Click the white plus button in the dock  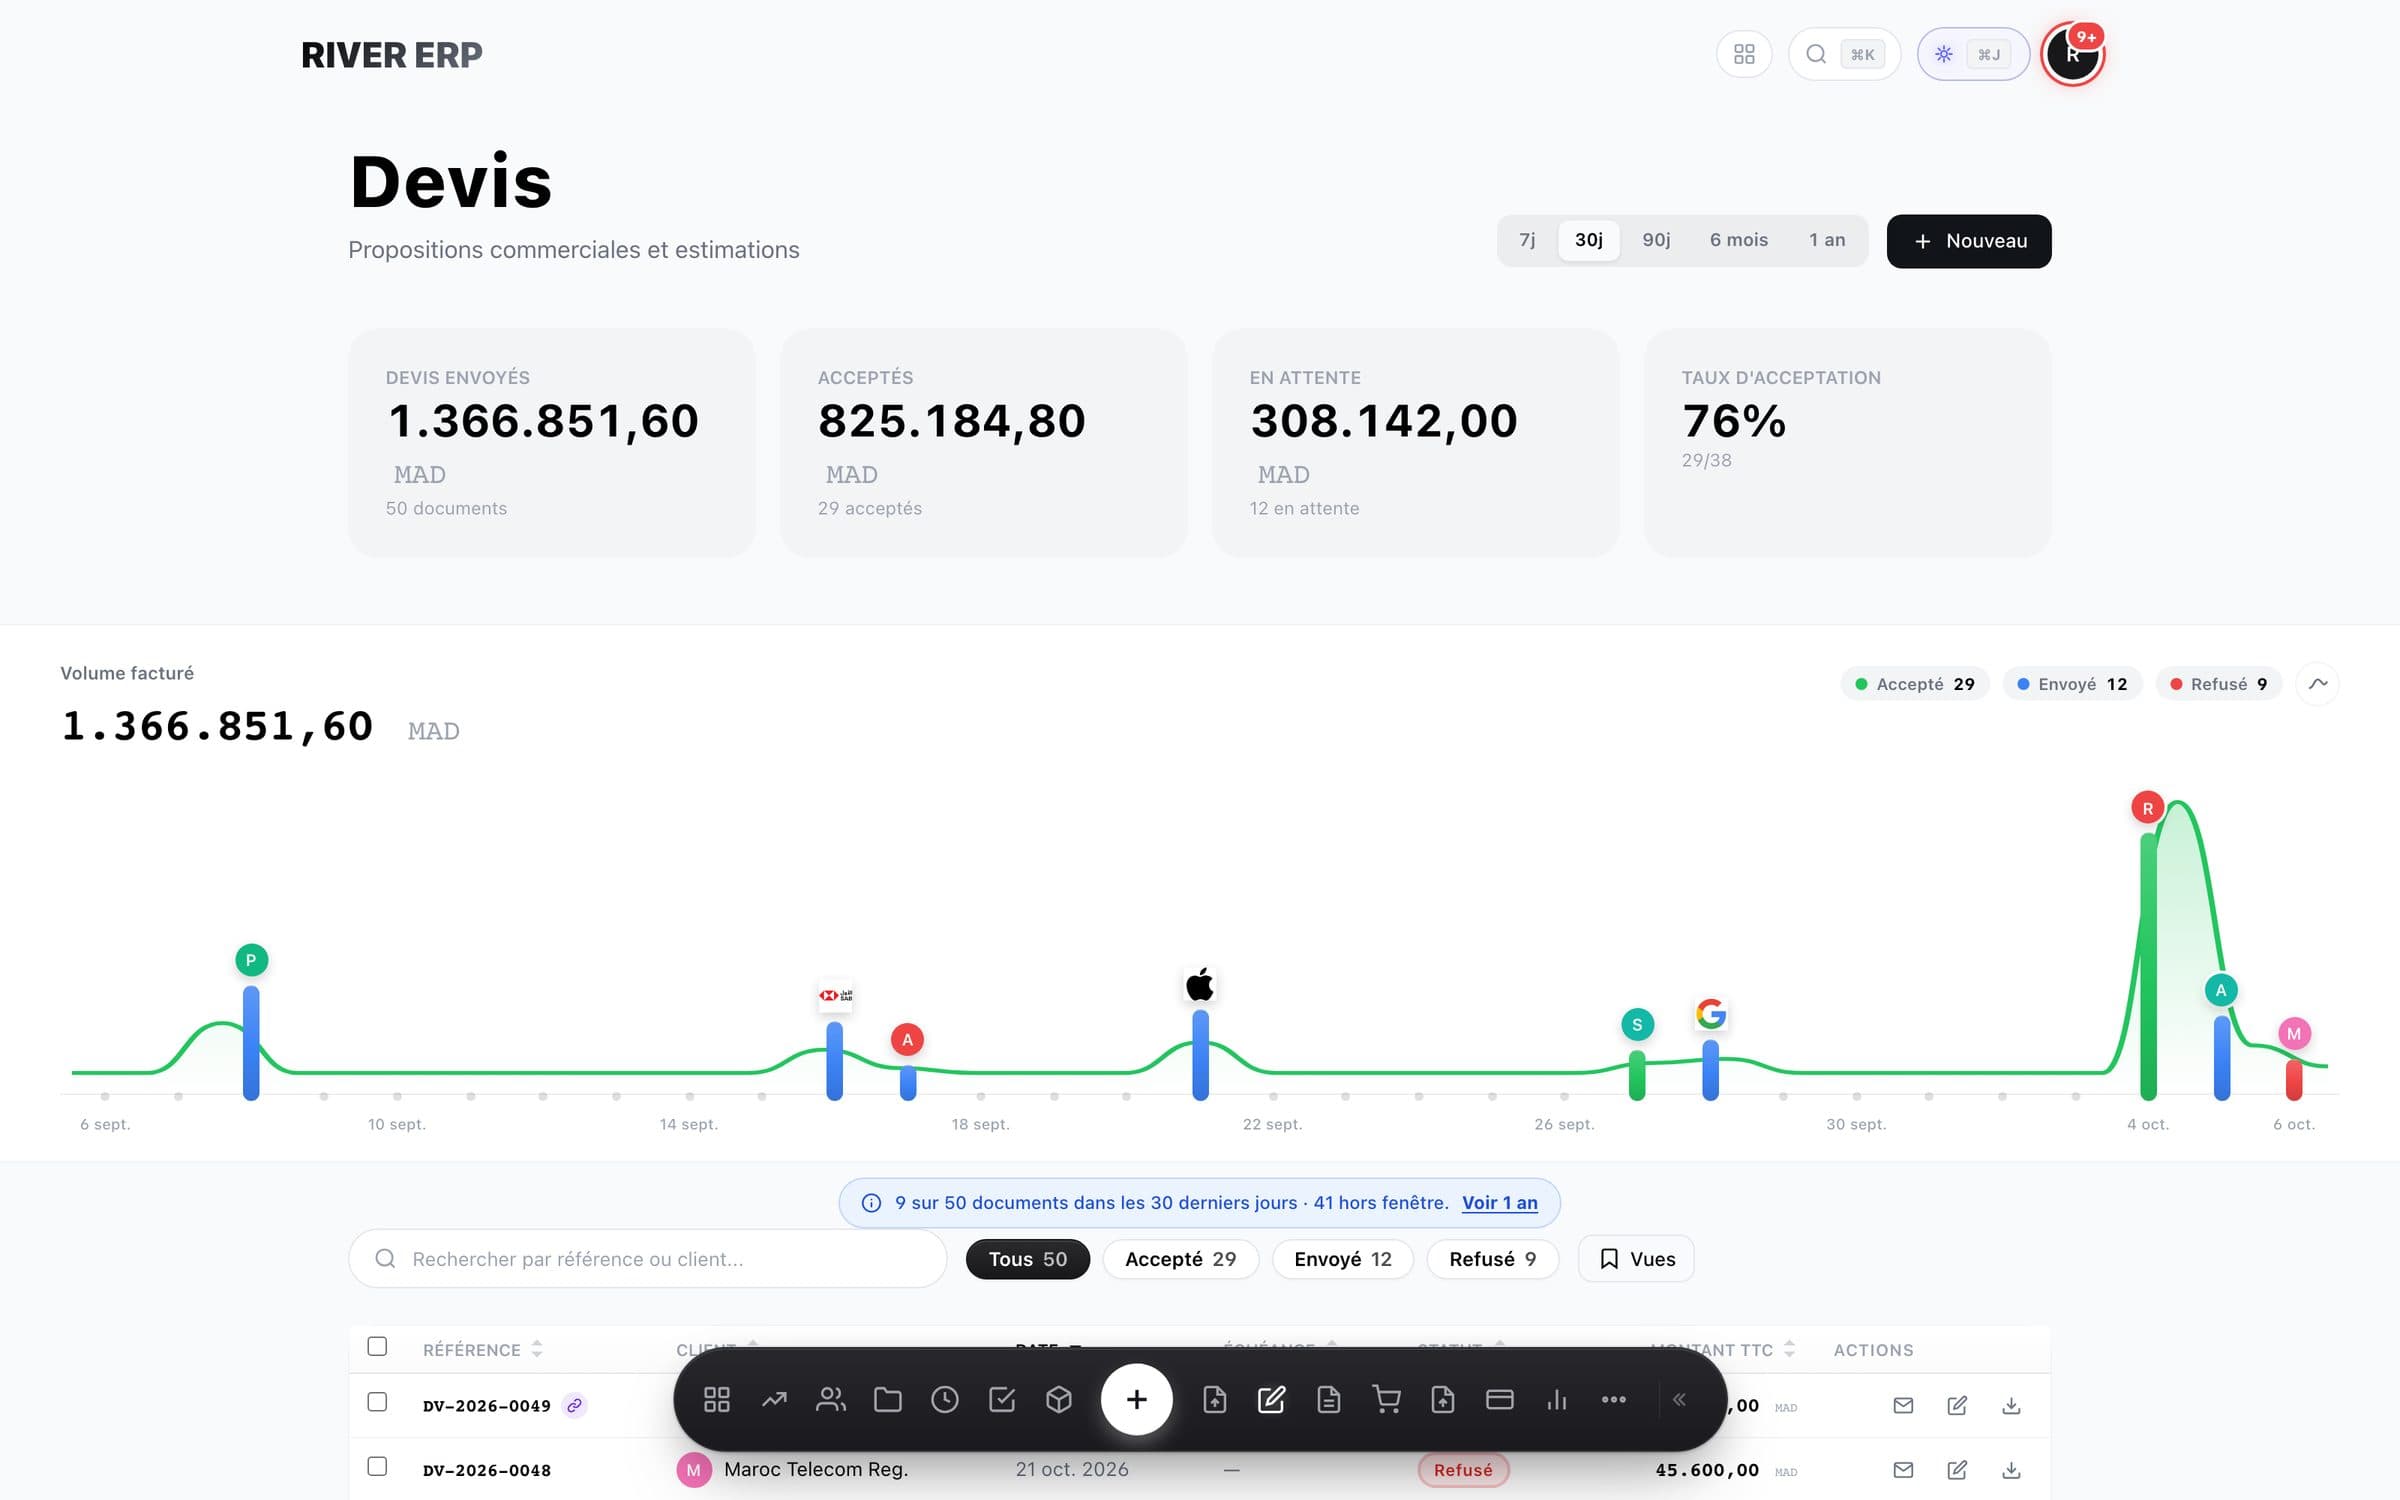(1137, 1399)
